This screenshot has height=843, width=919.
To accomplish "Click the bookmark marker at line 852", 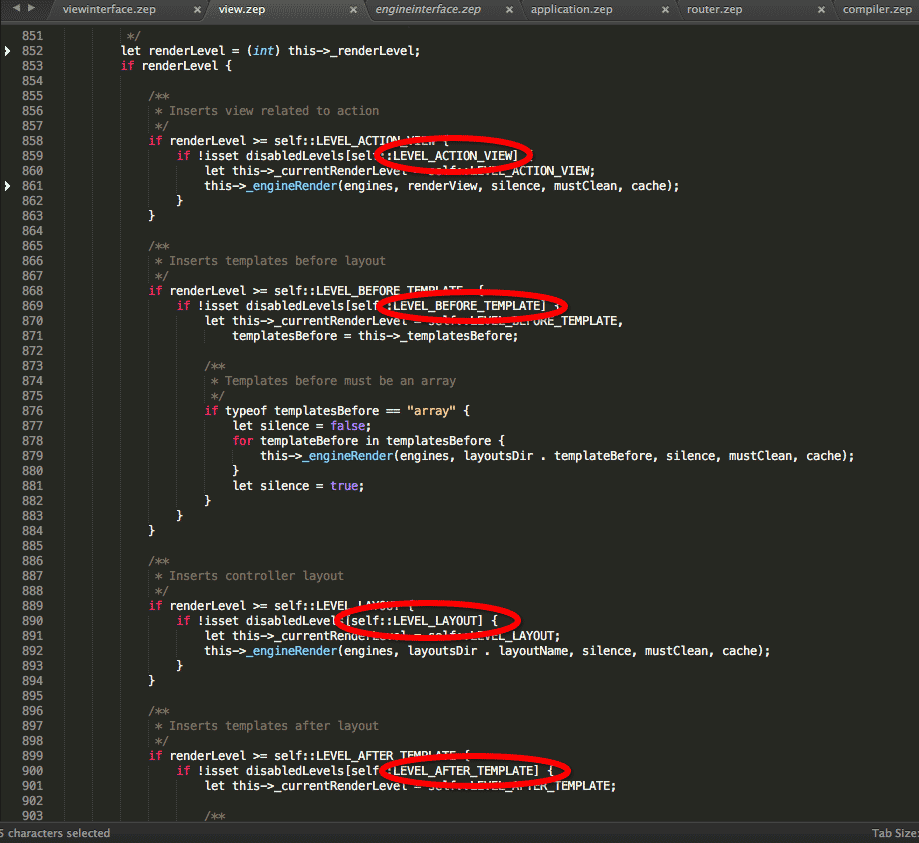I will click(7, 51).
